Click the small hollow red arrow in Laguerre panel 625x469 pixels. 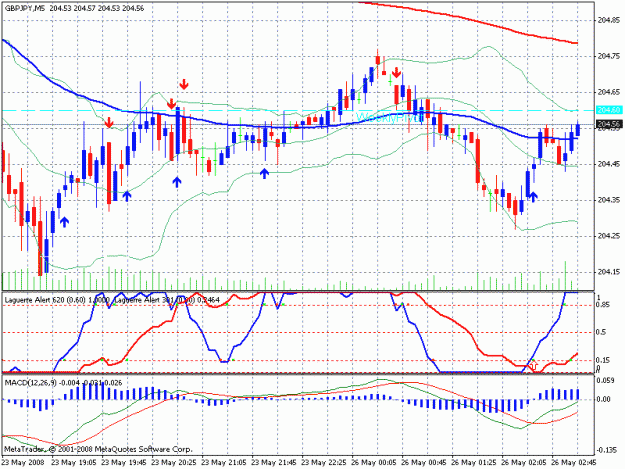(x=534, y=365)
